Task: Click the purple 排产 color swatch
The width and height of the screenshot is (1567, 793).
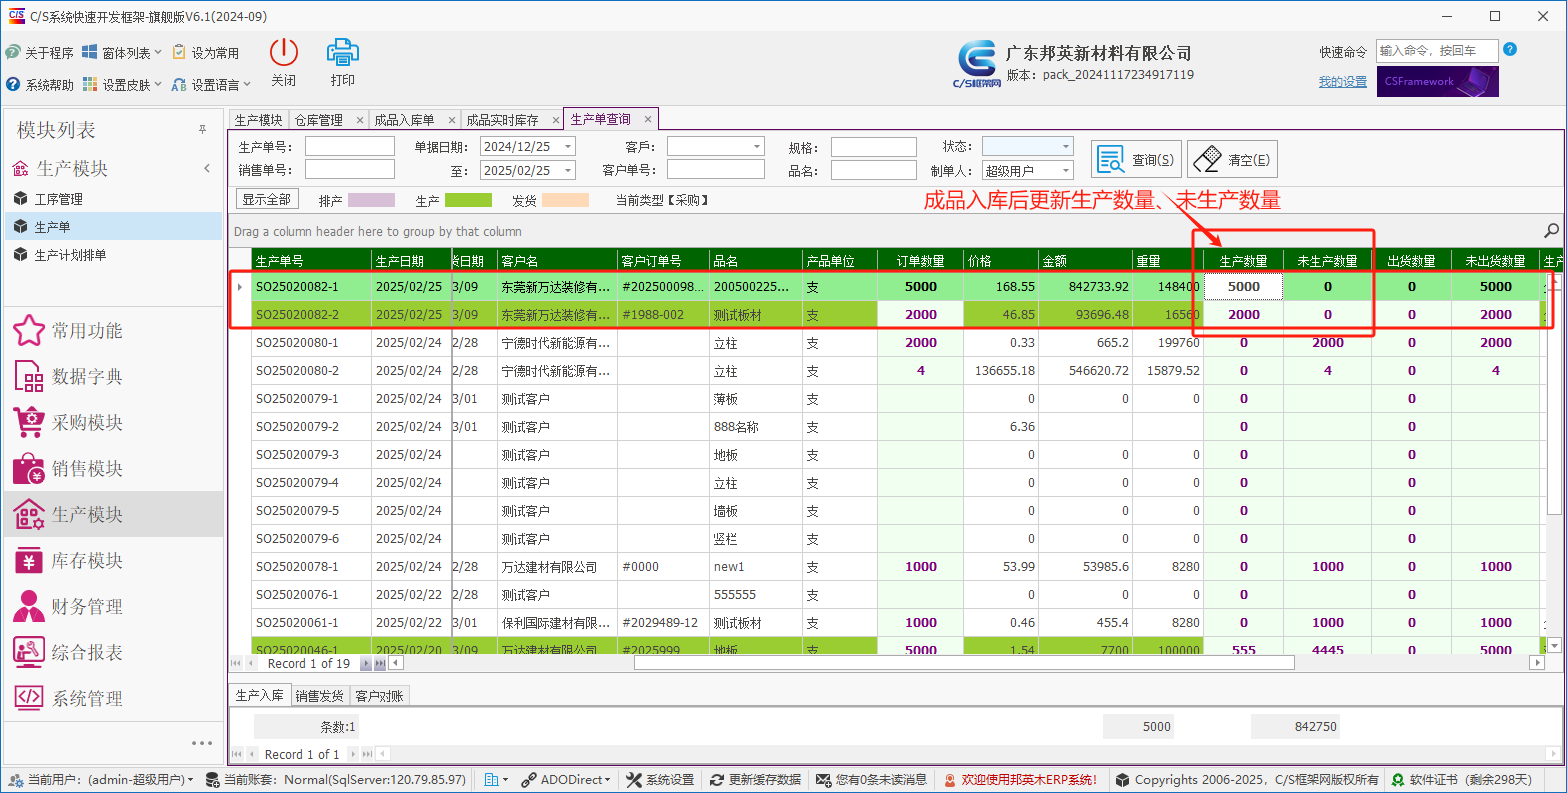Action: point(371,200)
